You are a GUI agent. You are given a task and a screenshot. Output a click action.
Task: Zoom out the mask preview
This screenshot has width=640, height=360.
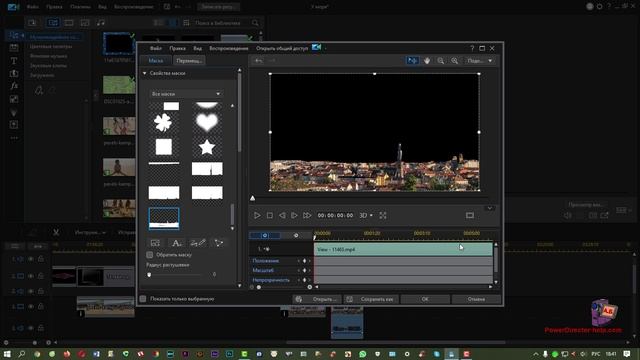441,60
